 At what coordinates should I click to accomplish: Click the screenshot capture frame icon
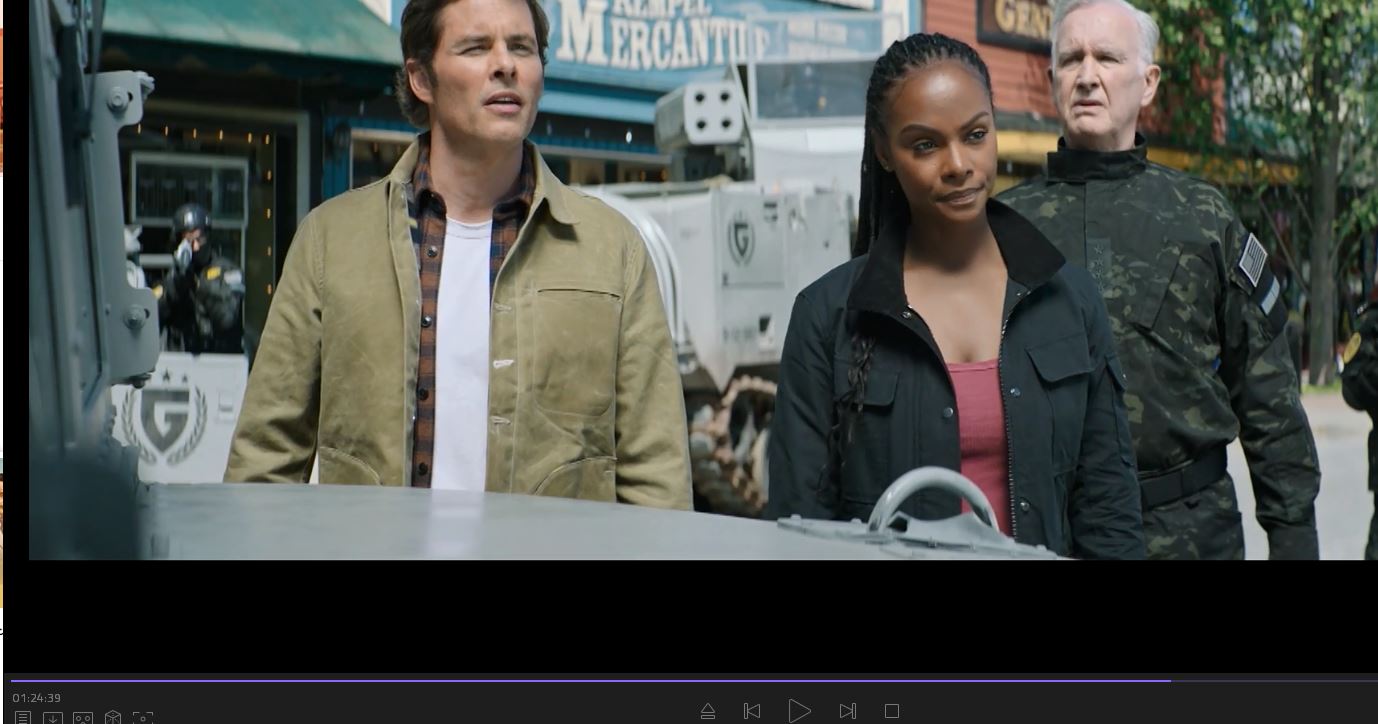[x=143, y=718]
